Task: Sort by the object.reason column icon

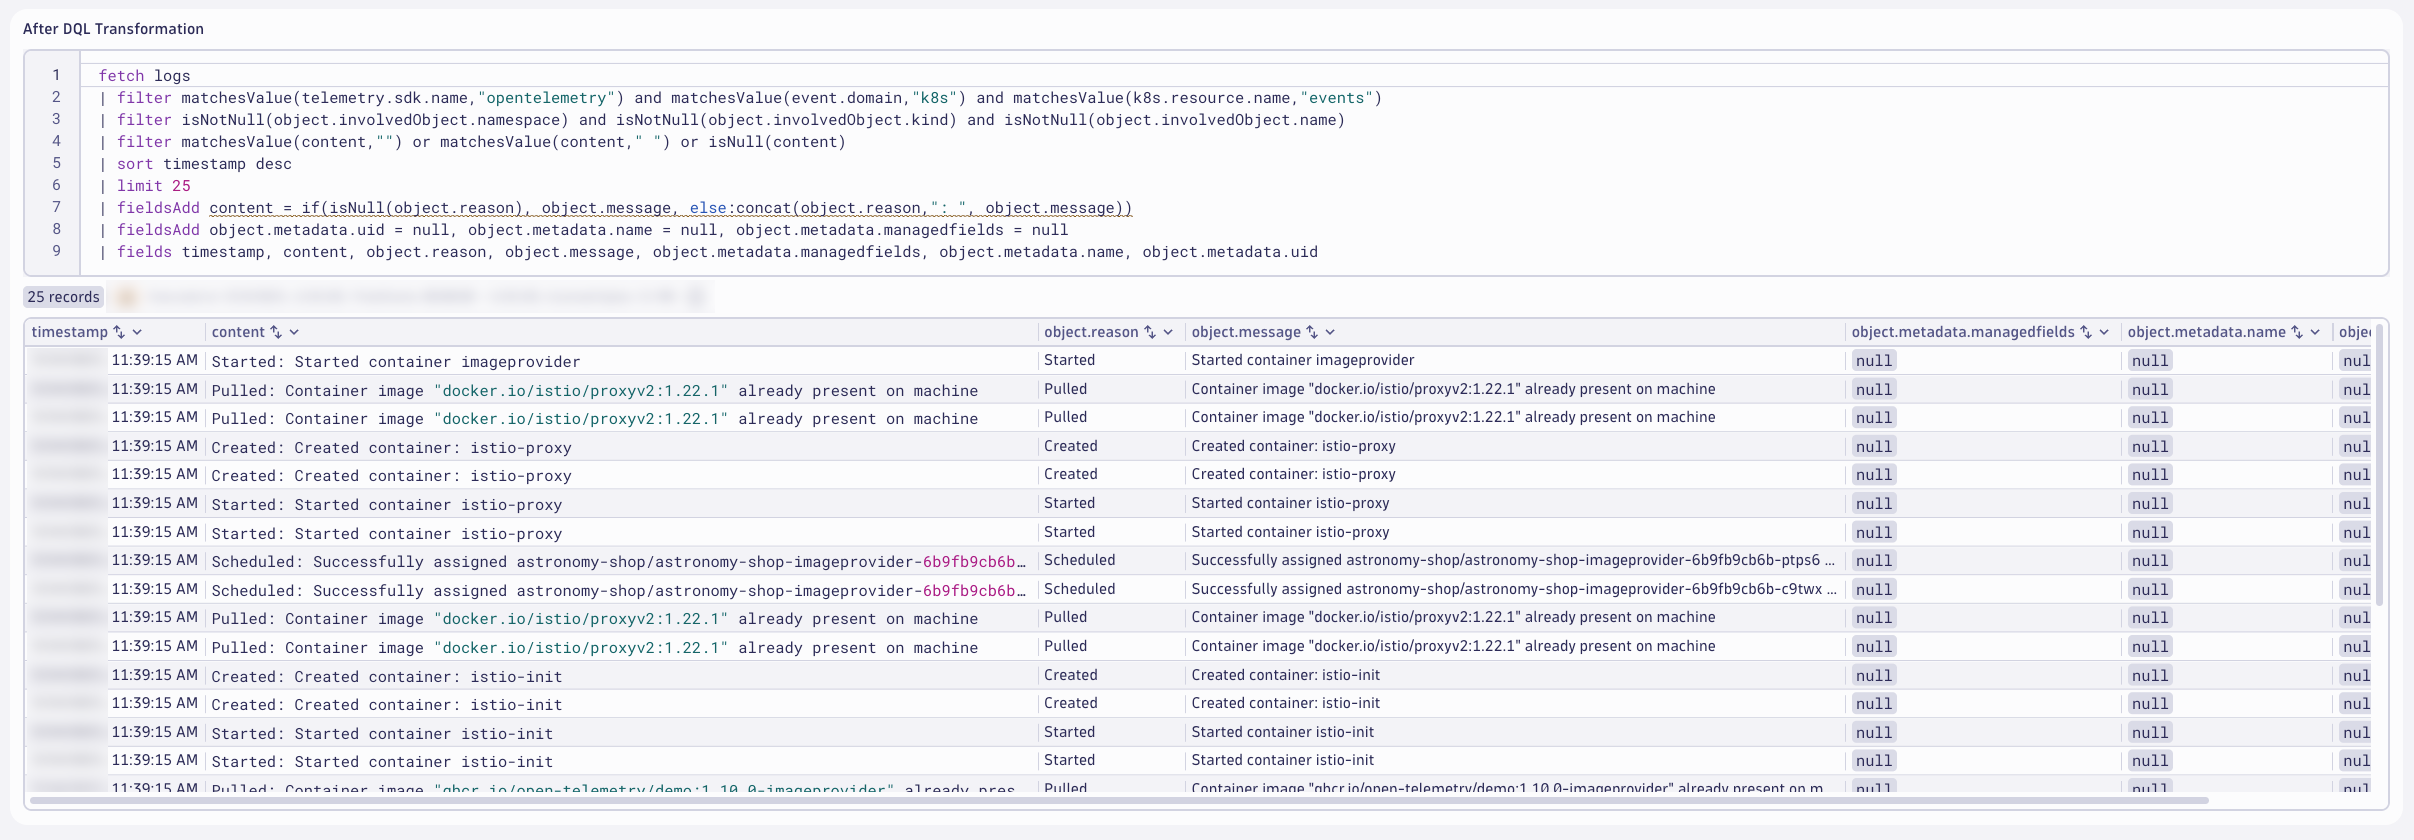Action: coord(1150,332)
